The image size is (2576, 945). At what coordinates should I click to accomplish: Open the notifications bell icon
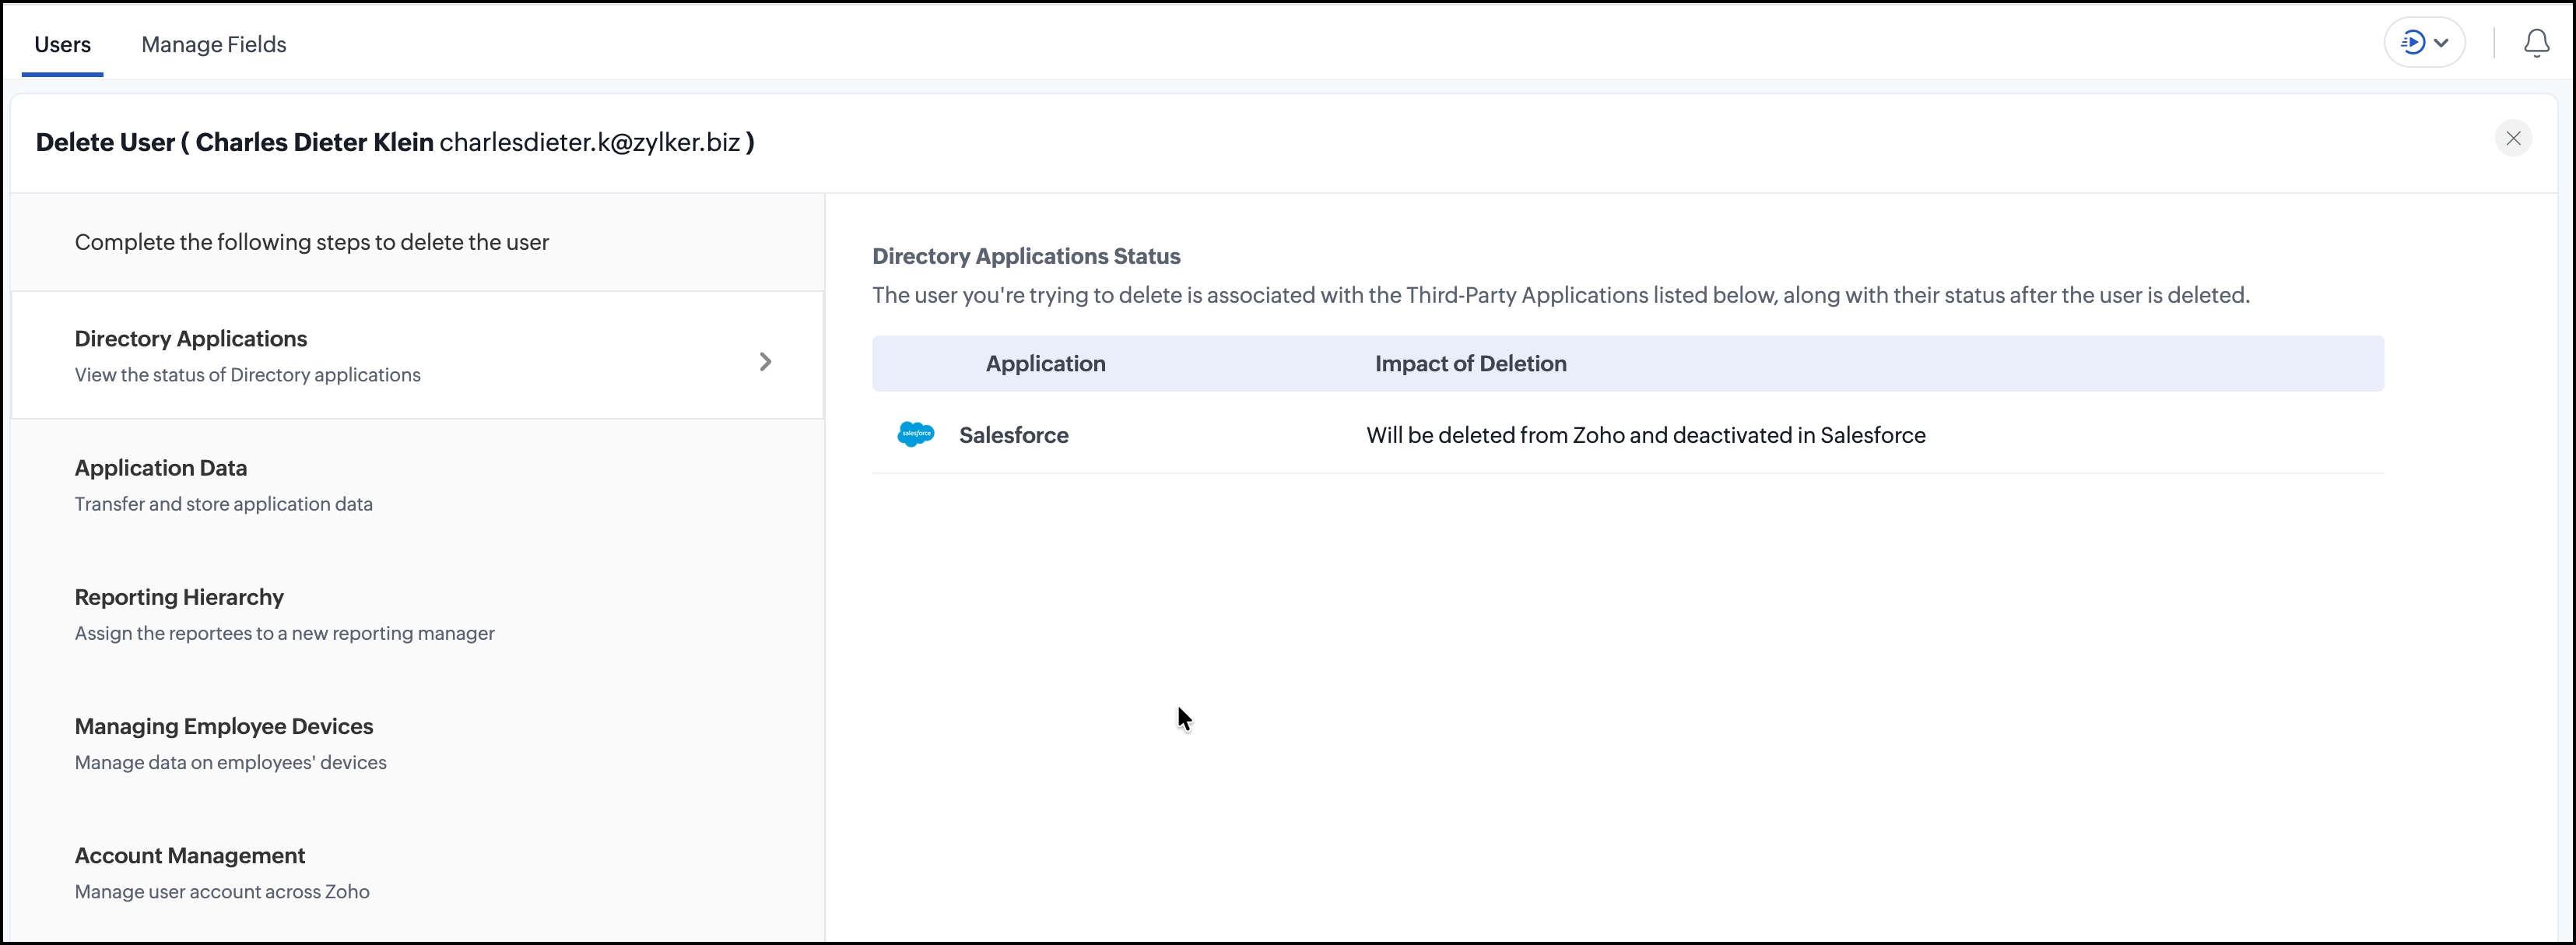click(2536, 43)
